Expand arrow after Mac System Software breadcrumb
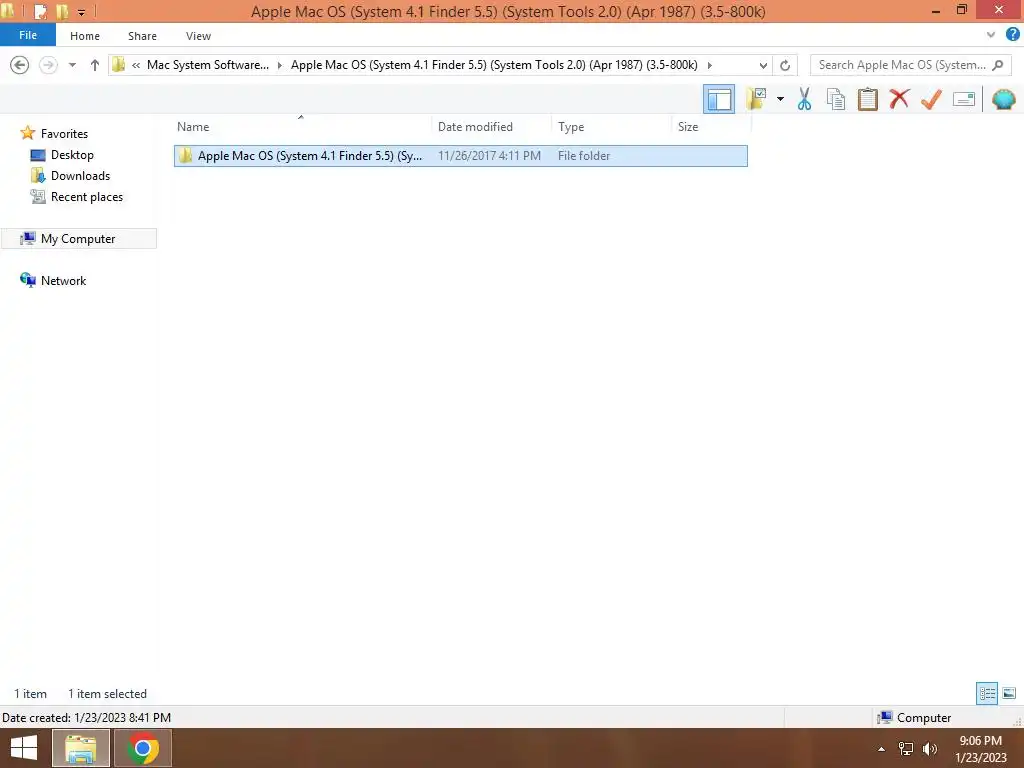Viewport: 1024px width, 768px height. [x=280, y=65]
